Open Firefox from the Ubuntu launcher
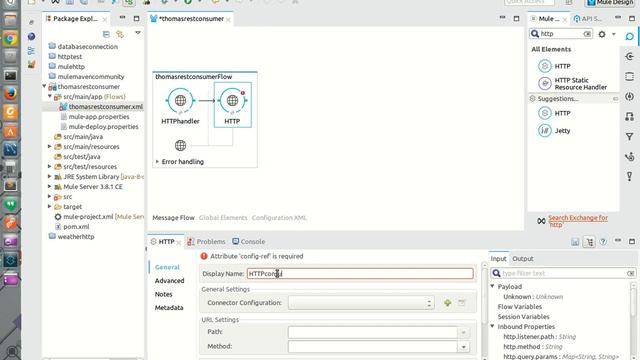Screen dimensions: 640x360 tap(11, 93)
